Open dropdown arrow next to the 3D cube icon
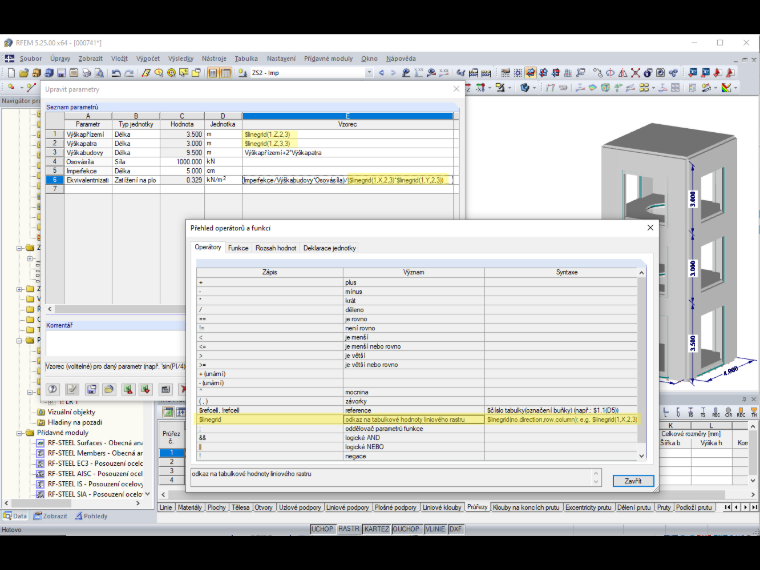The width and height of the screenshot is (760, 570). 534,88
